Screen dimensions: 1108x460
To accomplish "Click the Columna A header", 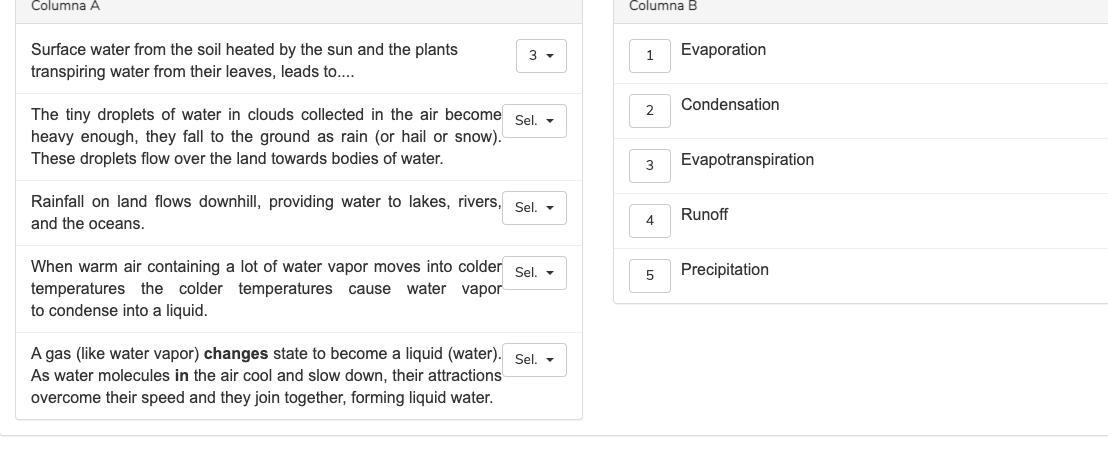I will (x=65, y=6).
